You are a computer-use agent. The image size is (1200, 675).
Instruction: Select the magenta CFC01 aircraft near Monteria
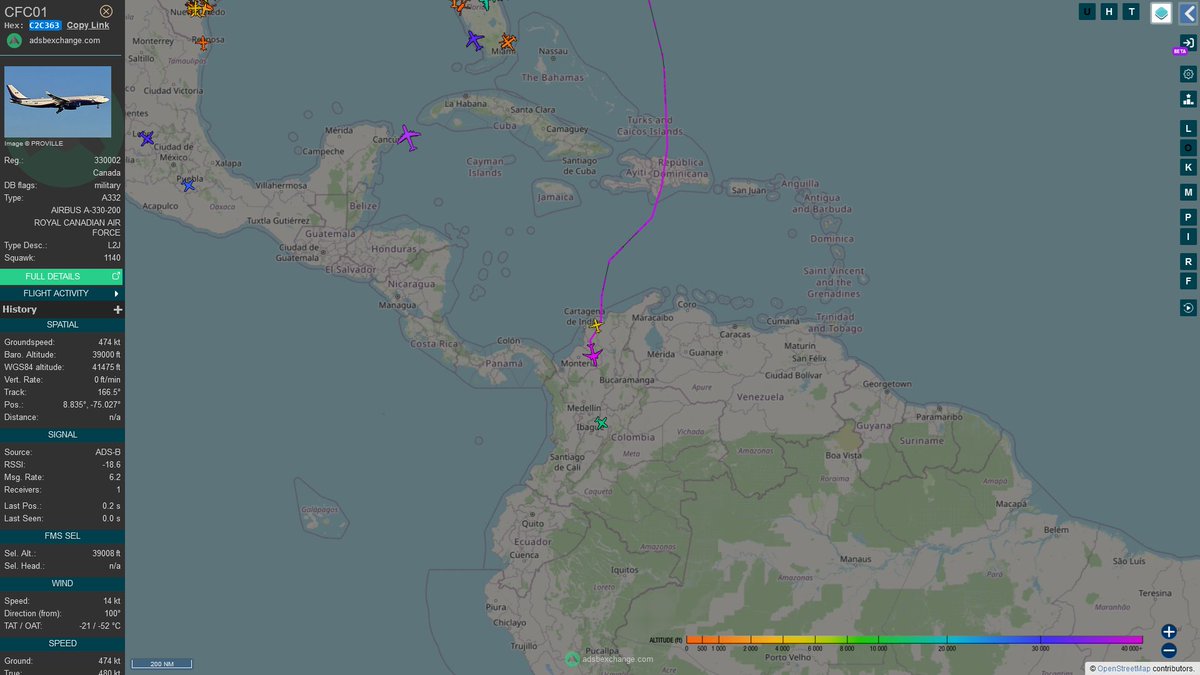tap(592, 354)
